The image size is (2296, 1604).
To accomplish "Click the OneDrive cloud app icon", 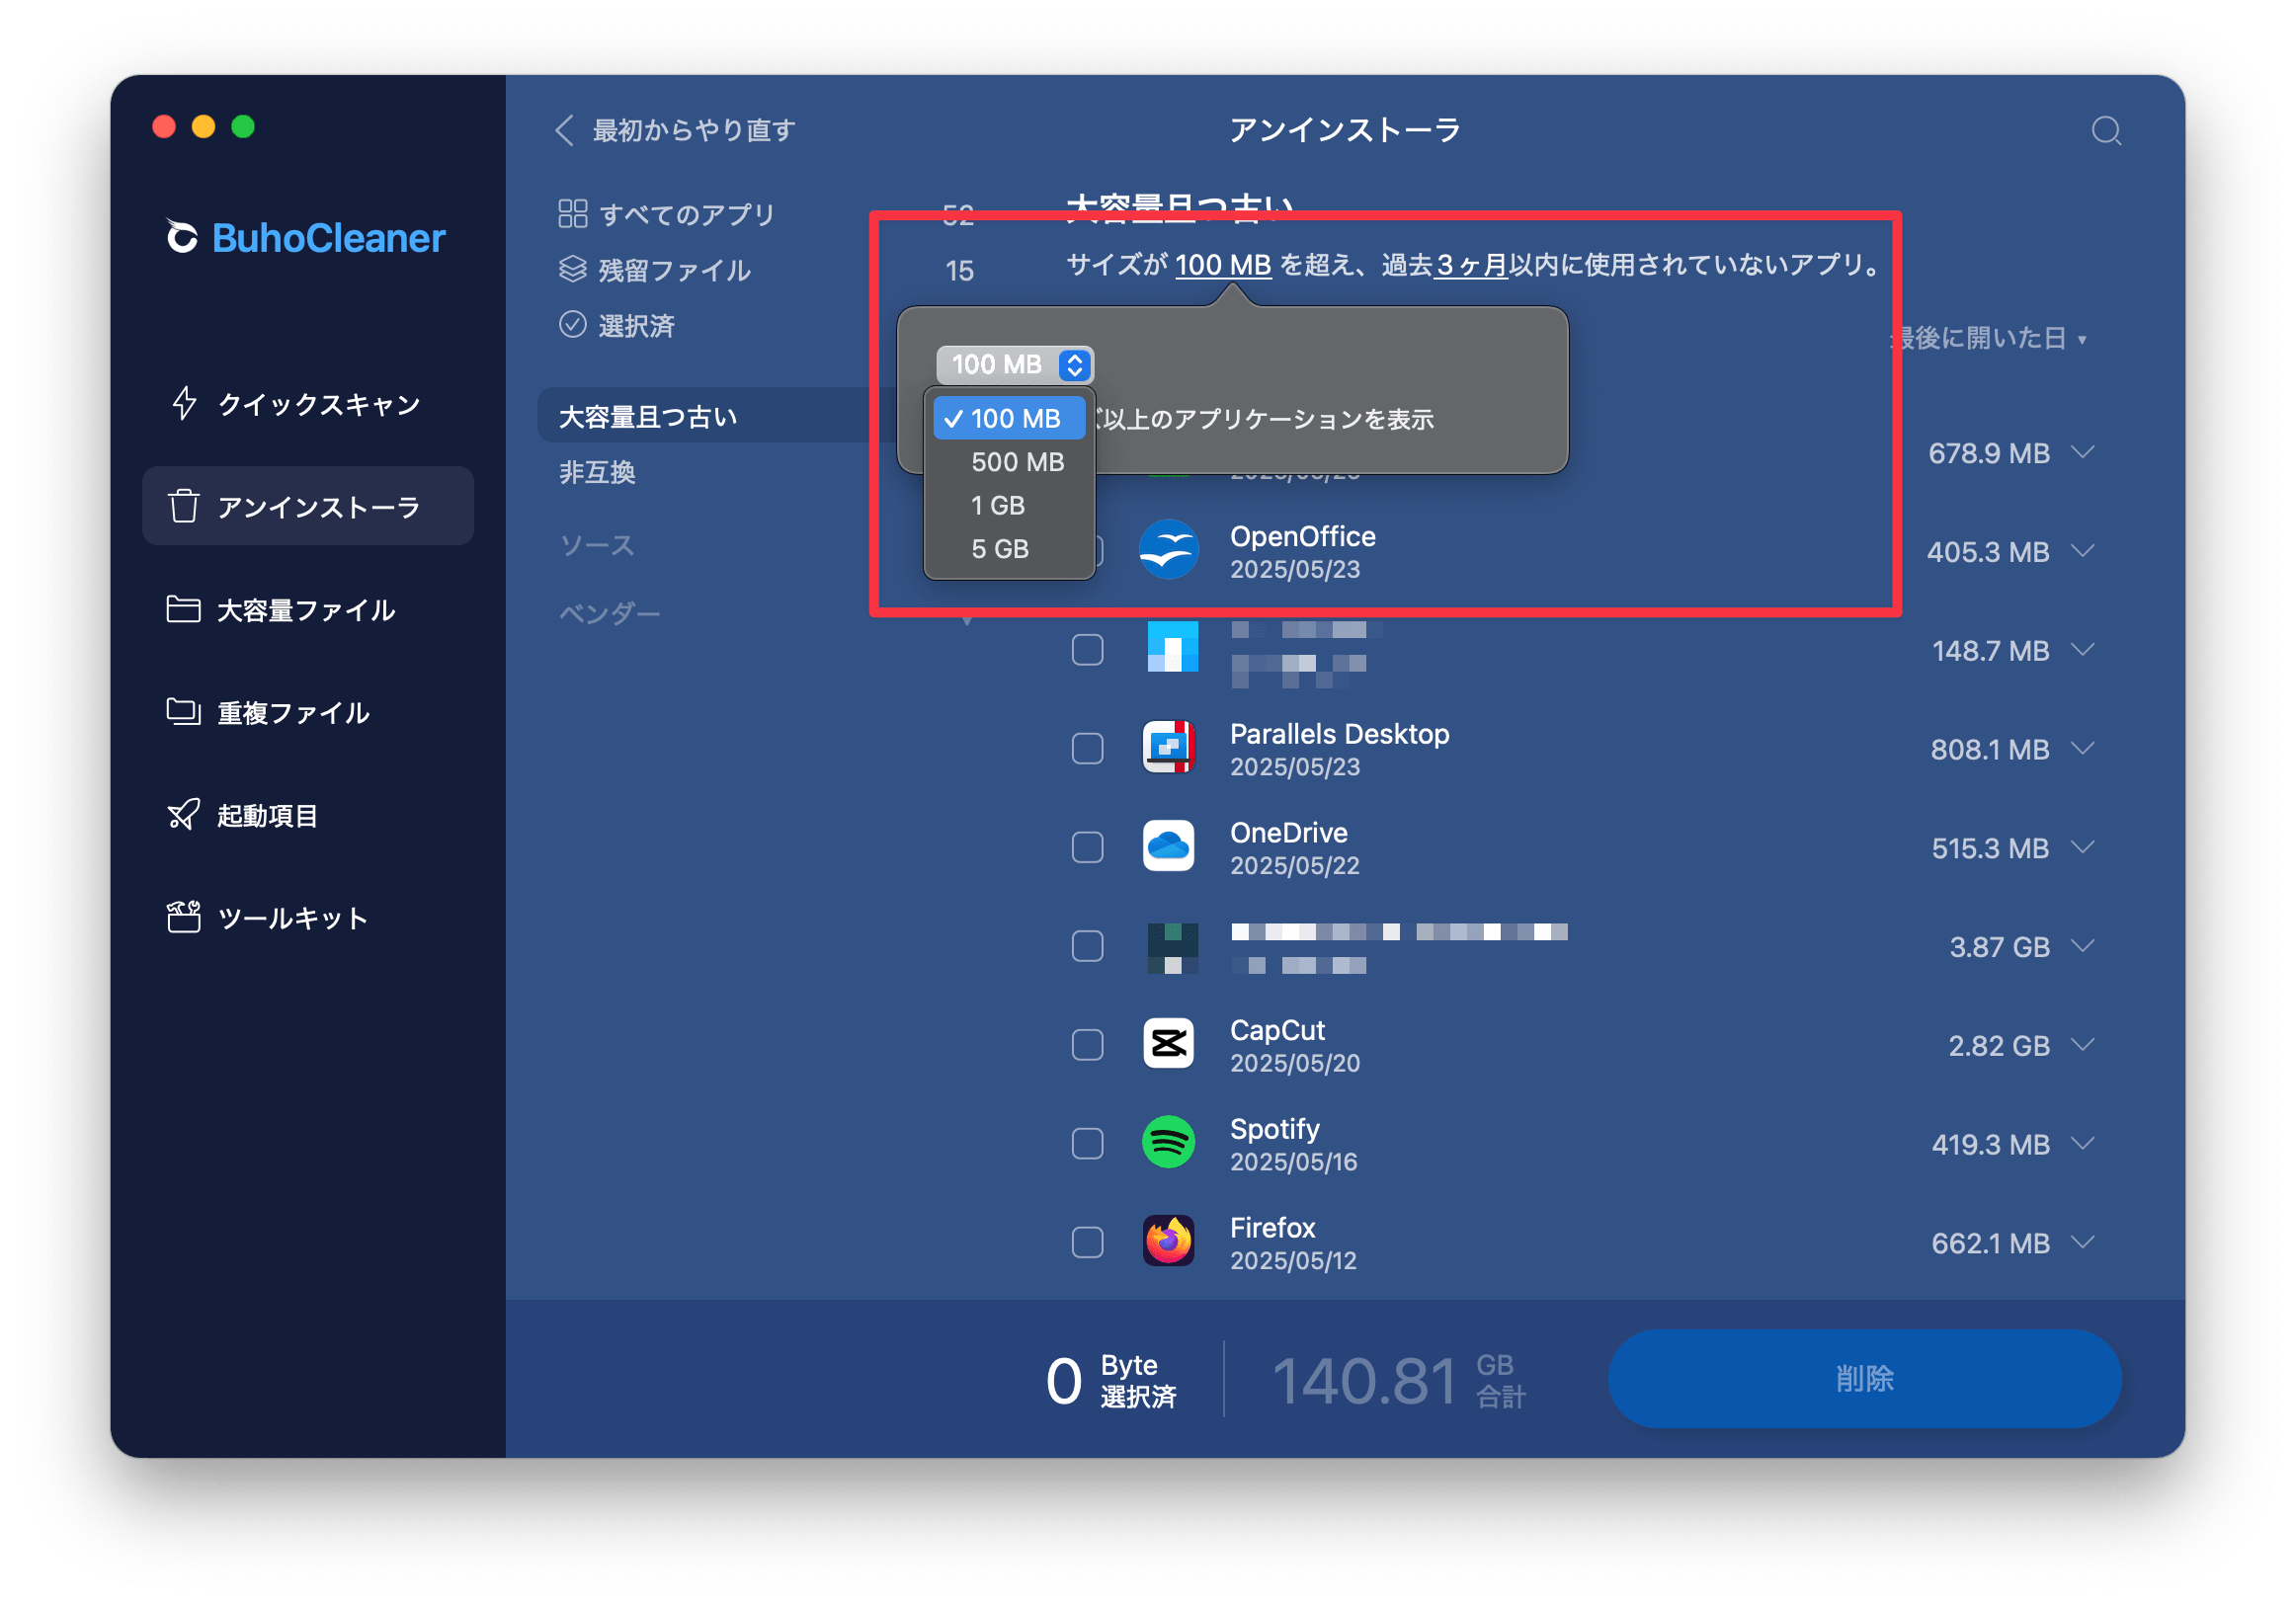I will click(x=1168, y=846).
